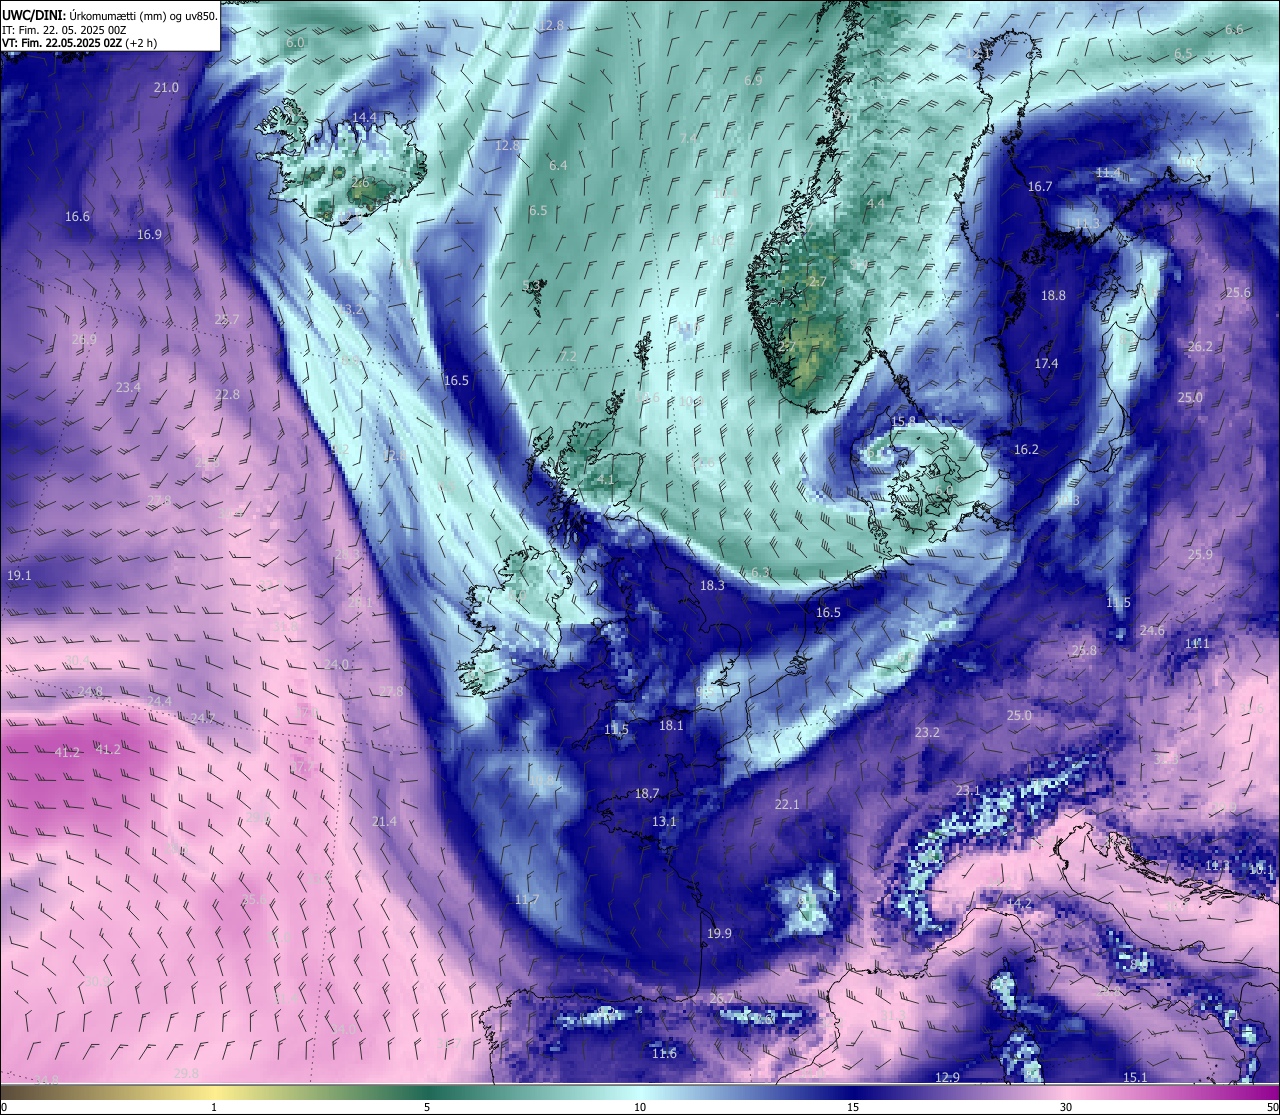Pick the 16.2 map value
This screenshot has height=1115, width=1280.
tap(1026, 450)
